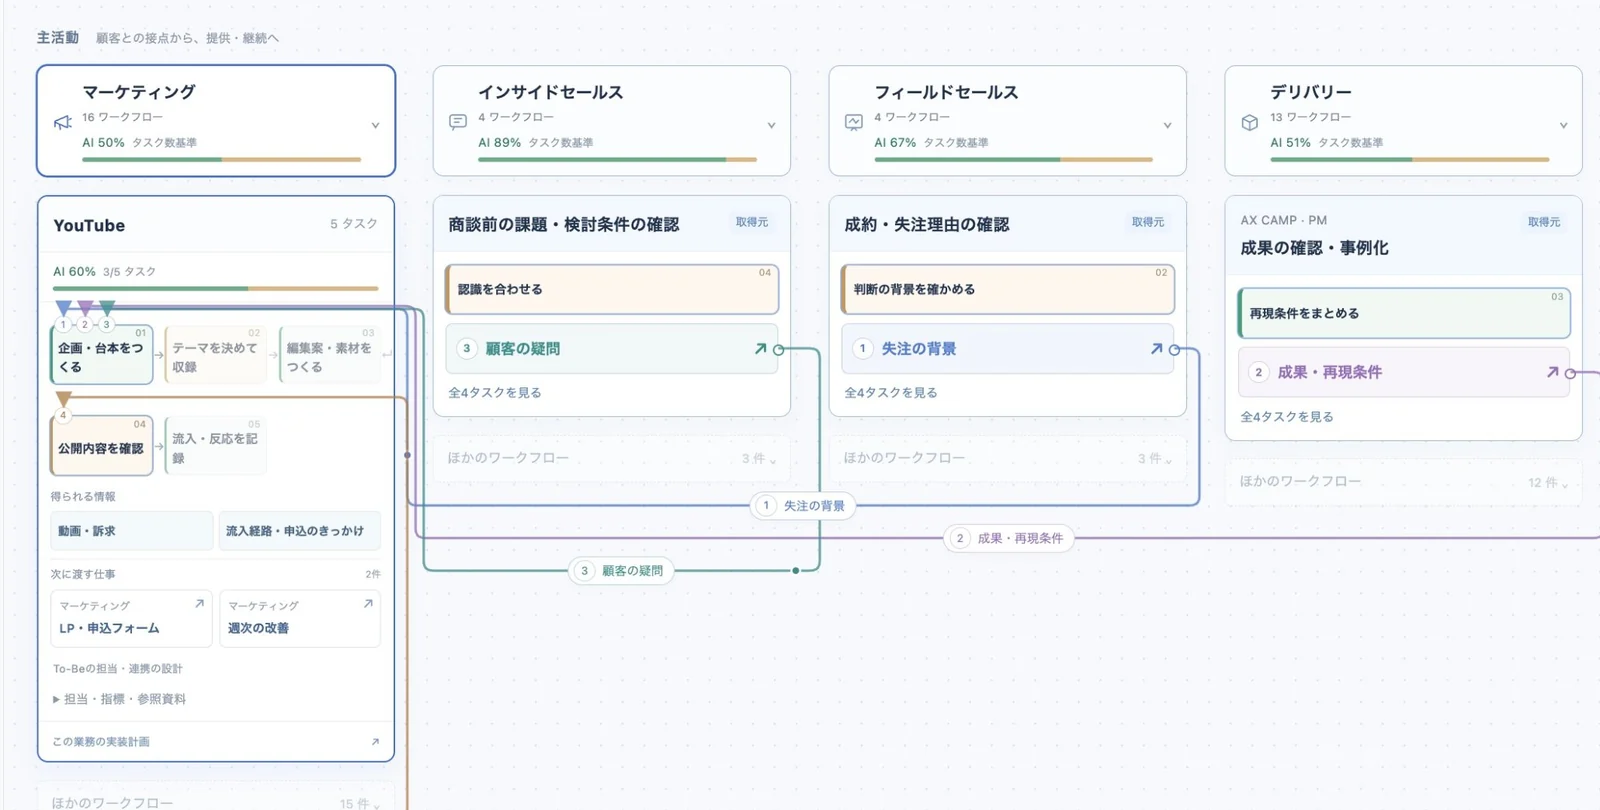
Task: Select the 編集案・素材をつくる task card
Action: (x=330, y=355)
